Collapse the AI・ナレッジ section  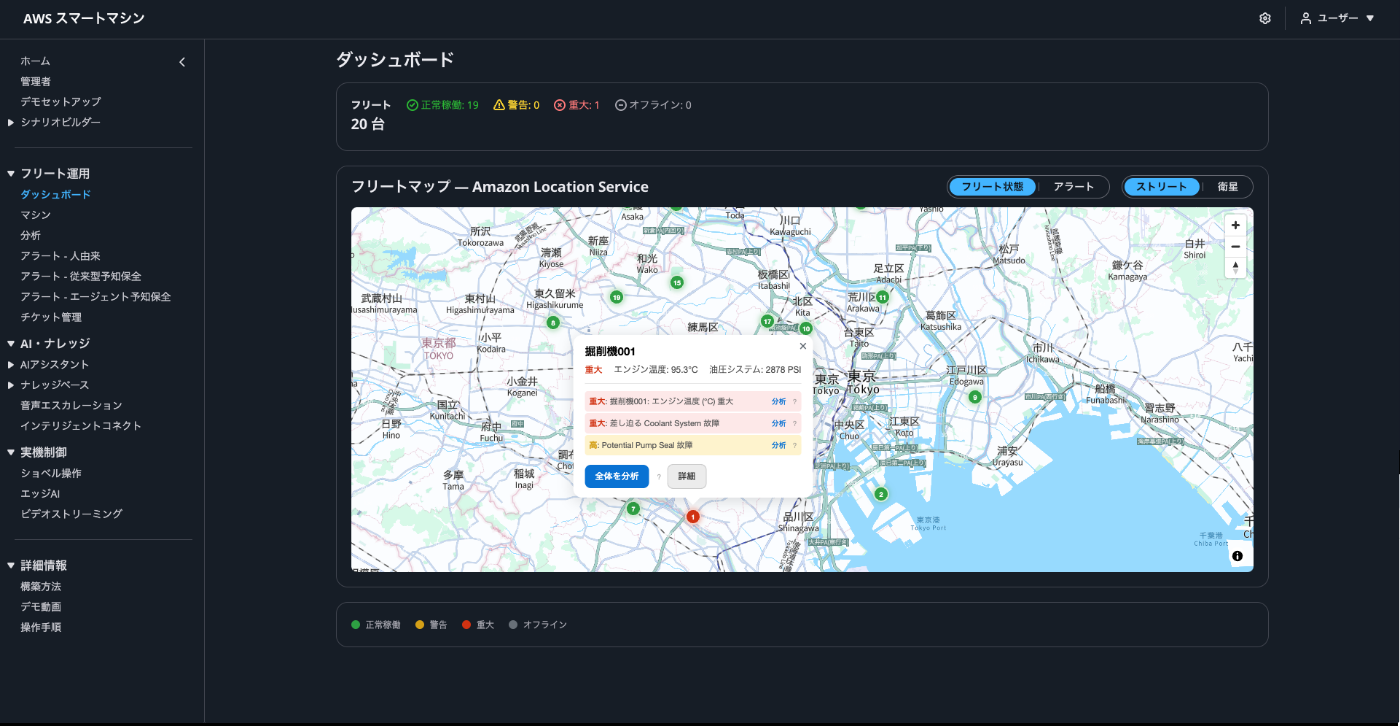[x=11, y=343]
